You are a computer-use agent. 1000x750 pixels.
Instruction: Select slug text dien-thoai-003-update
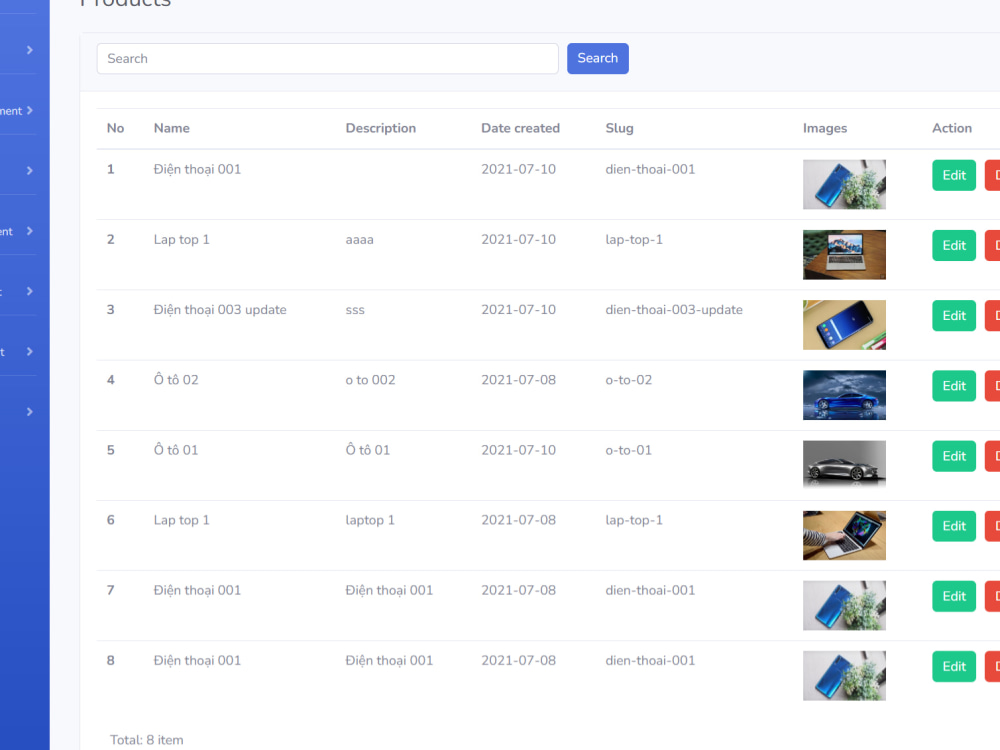coord(674,310)
